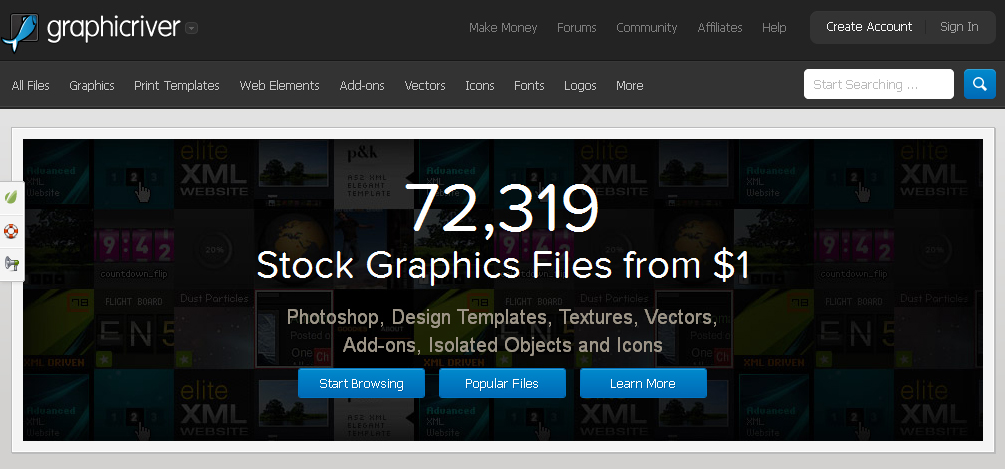1005x469 pixels.
Task: Click the GraphicRiver fish logo
Action: tap(21, 32)
